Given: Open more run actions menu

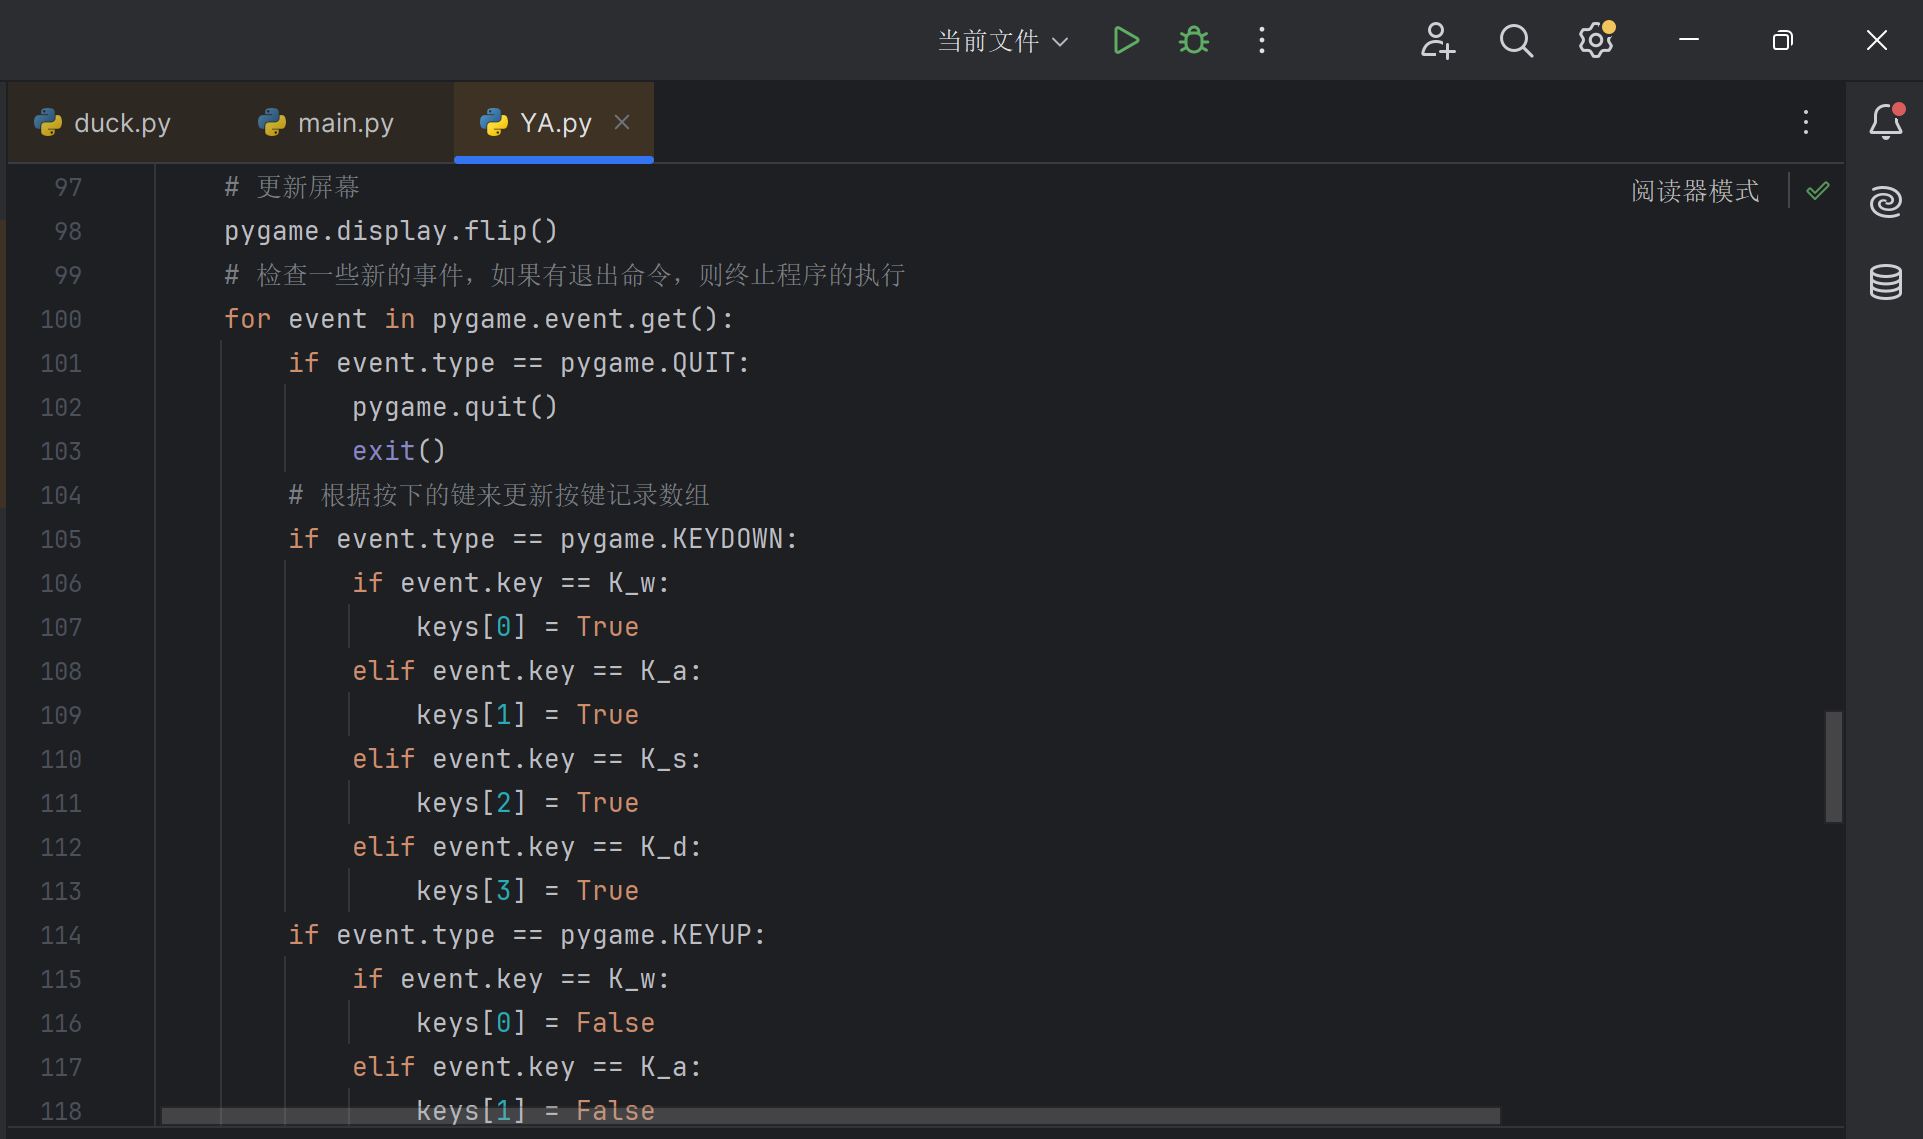Looking at the screenshot, I should point(1262,40).
